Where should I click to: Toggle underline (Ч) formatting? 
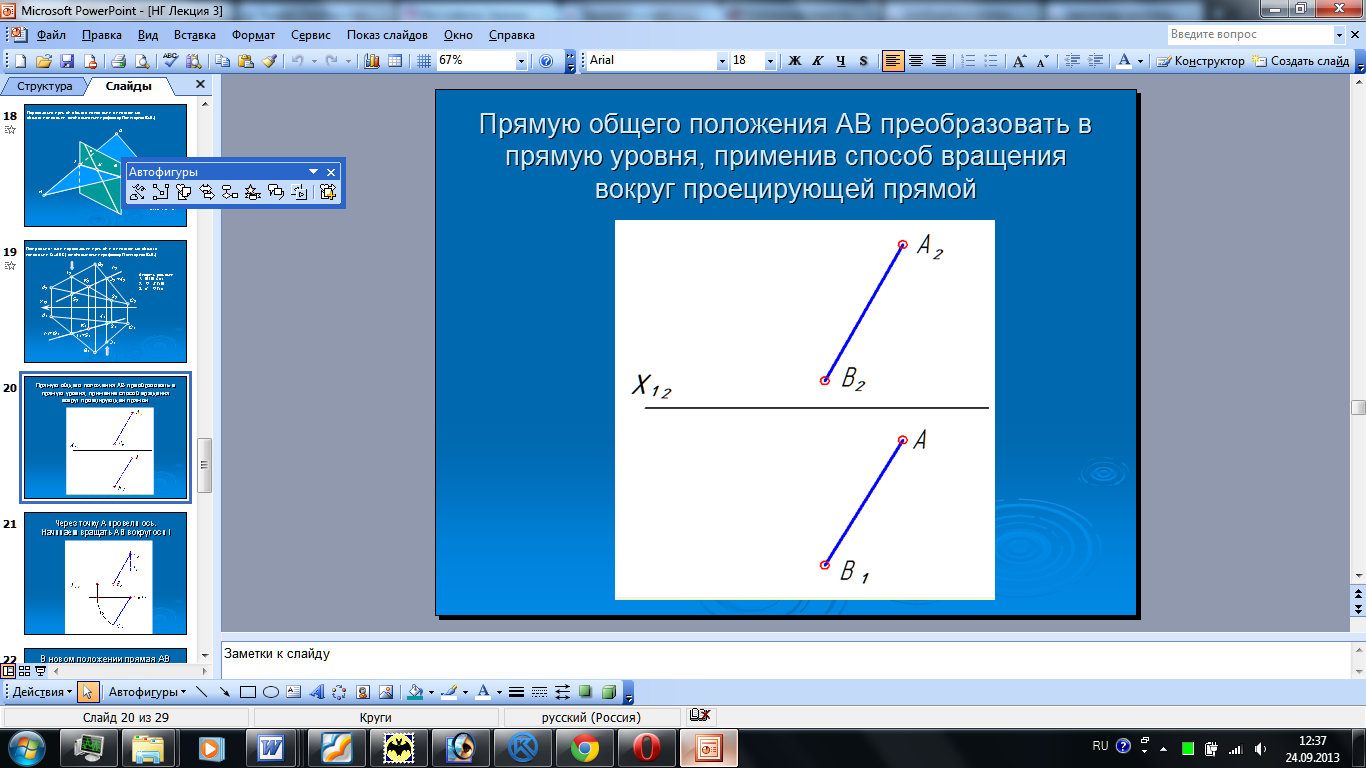point(841,61)
